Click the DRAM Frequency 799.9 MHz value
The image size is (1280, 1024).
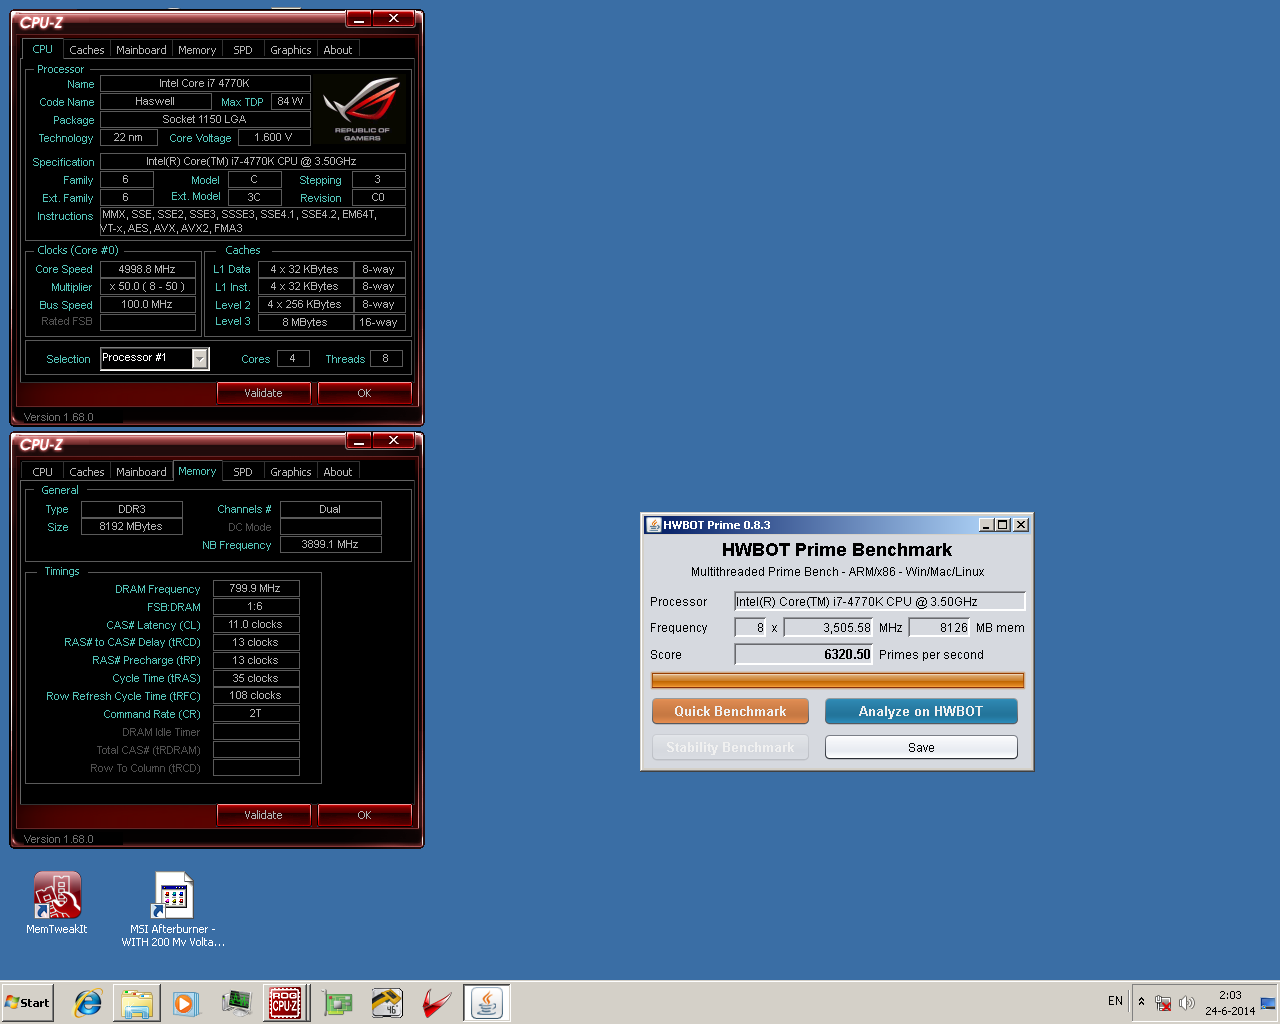[x=256, y=588]
